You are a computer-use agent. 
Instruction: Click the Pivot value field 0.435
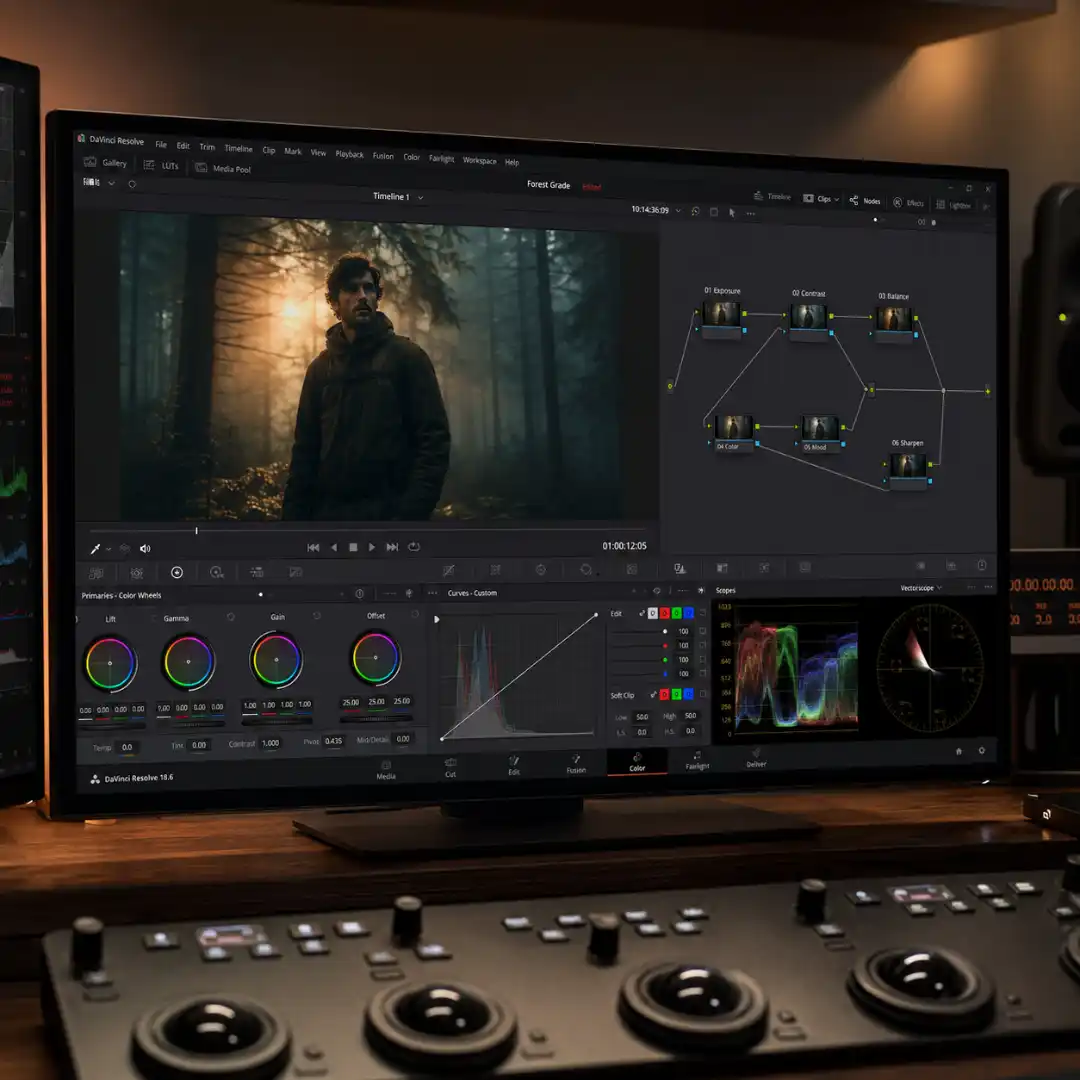(333, 741)
